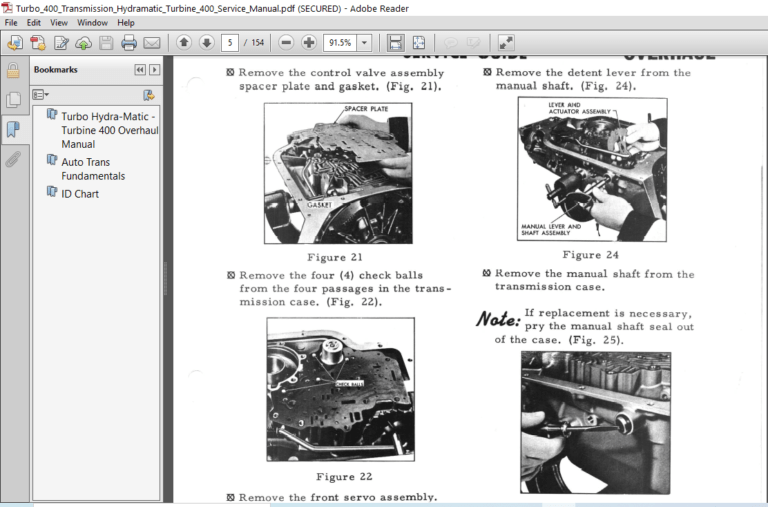Click the manual shaft seal photo

click(596, 423)
